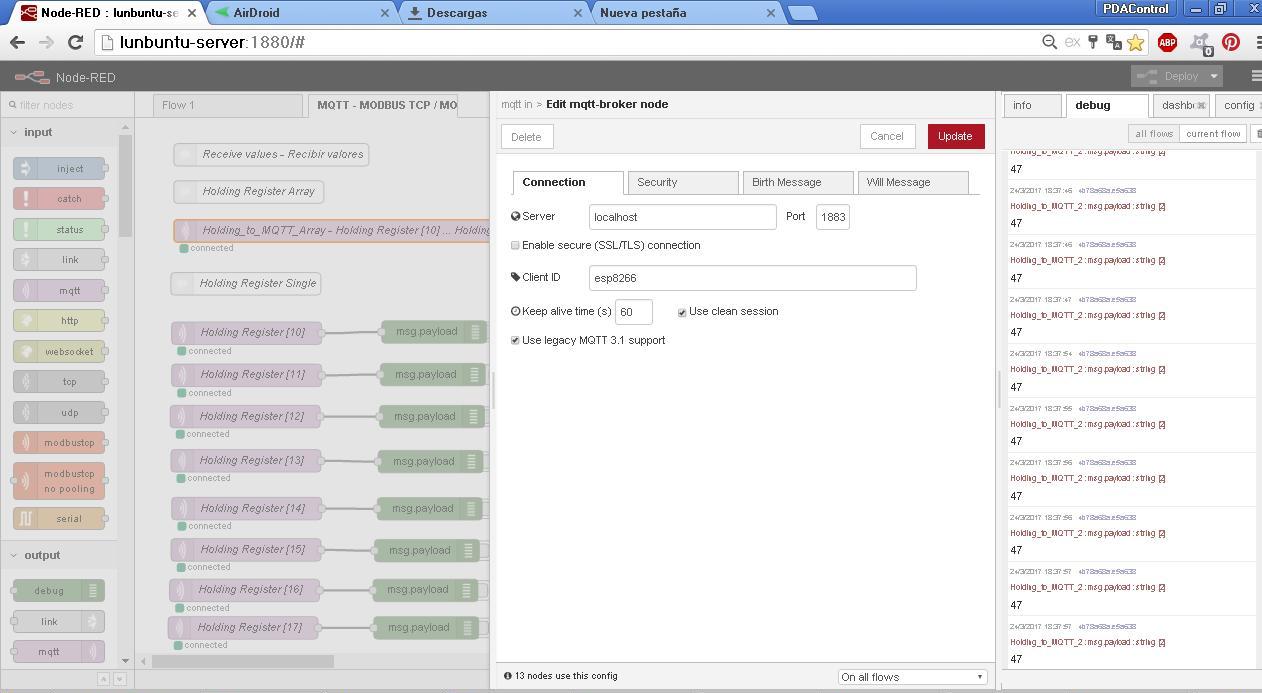This screenshot has width=1262, height=693.
Task: Enable secure (SSL/TLS) connection checkbox
Action: click(x=515, y=245)
